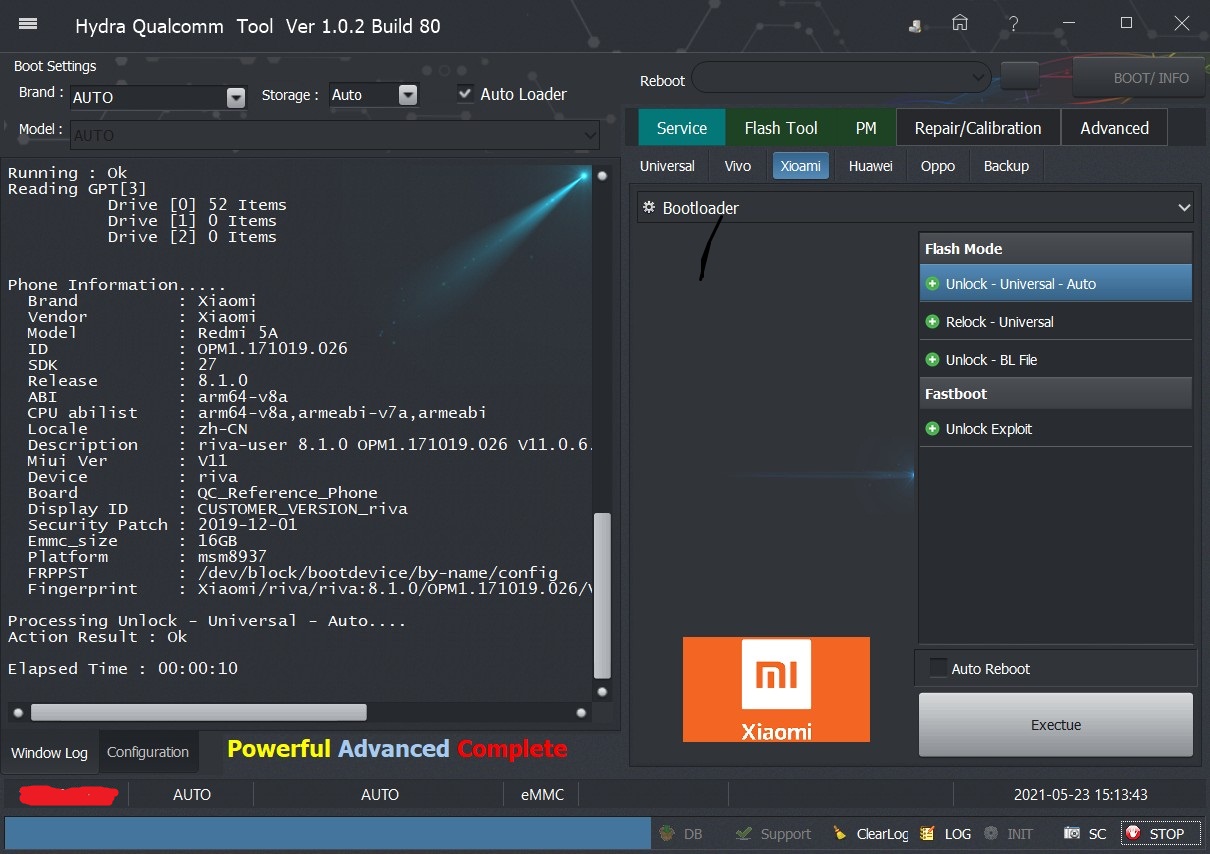The image size is (1210, 854).
Task: Click the Exectue button
Action: 1056,725
